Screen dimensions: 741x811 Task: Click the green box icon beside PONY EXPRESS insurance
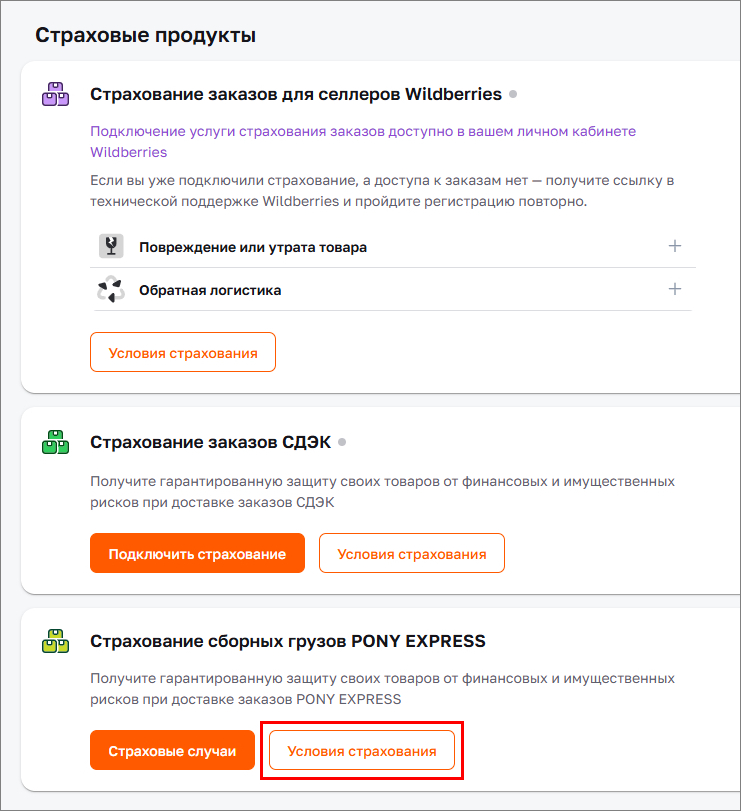click(x=56, y=642)
